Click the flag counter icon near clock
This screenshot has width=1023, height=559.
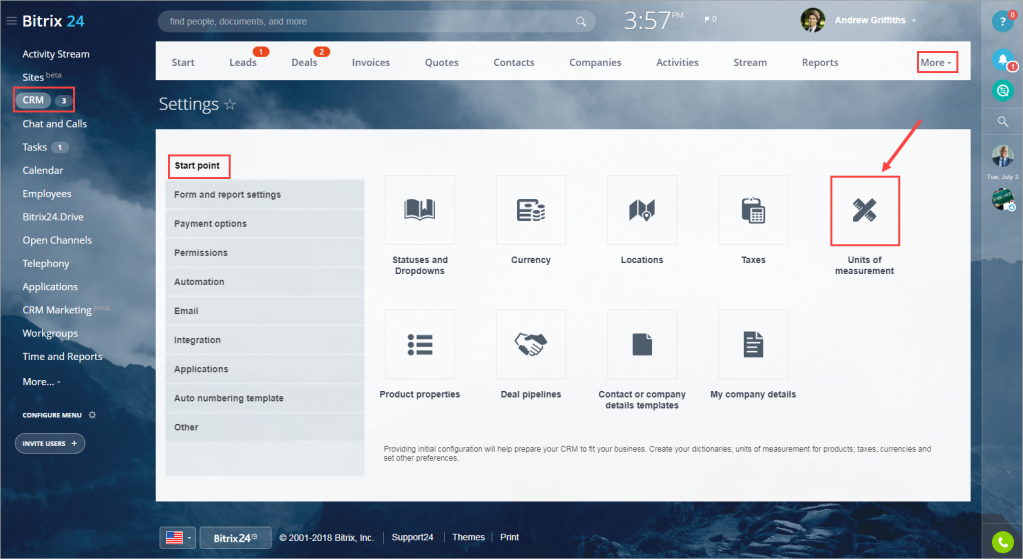[710, 20]
